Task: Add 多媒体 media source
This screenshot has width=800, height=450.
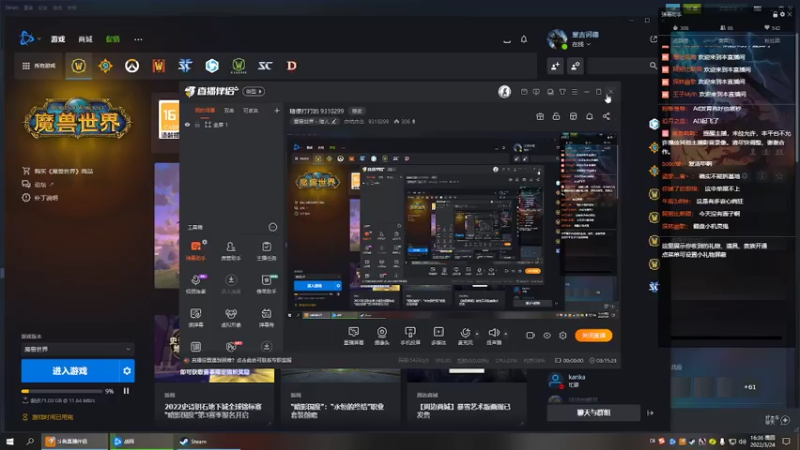Action: coord(438,336)
